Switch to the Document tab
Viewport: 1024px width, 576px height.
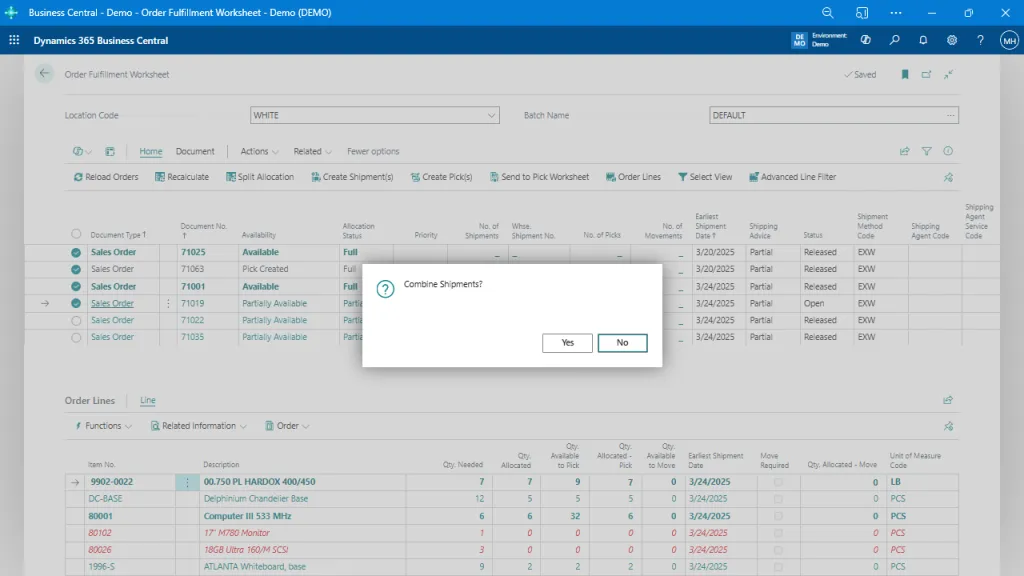tap(196, 151)
